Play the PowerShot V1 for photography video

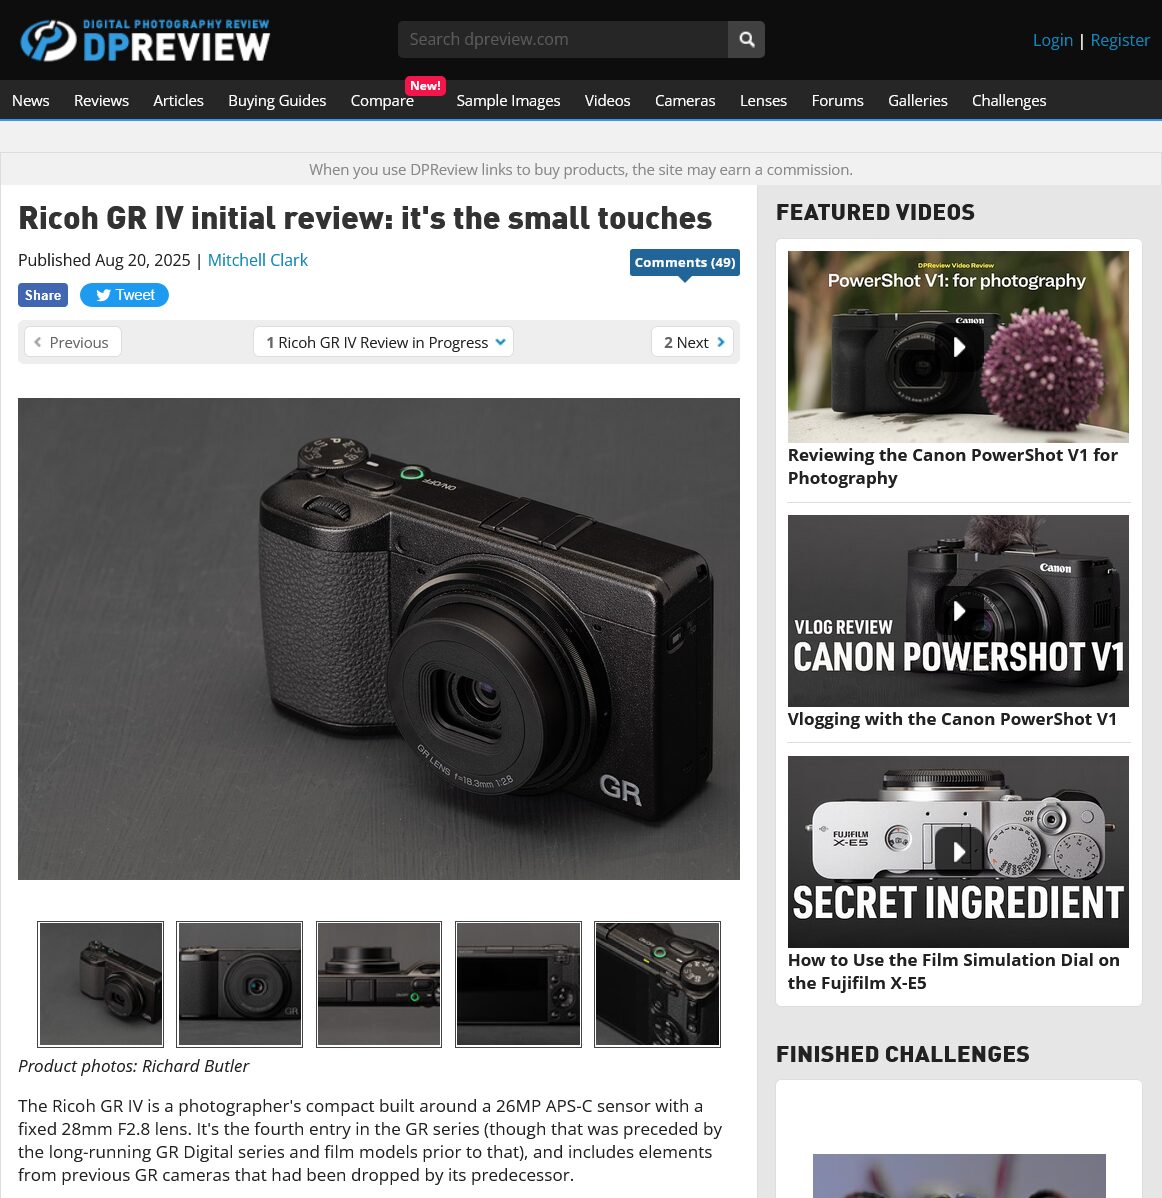click(958, 347)
